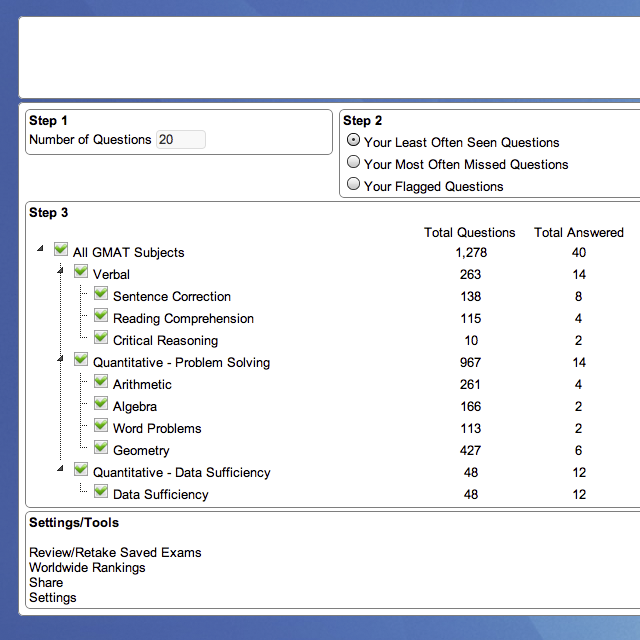Click the Sentence Correction label

(x=172, y=297)
